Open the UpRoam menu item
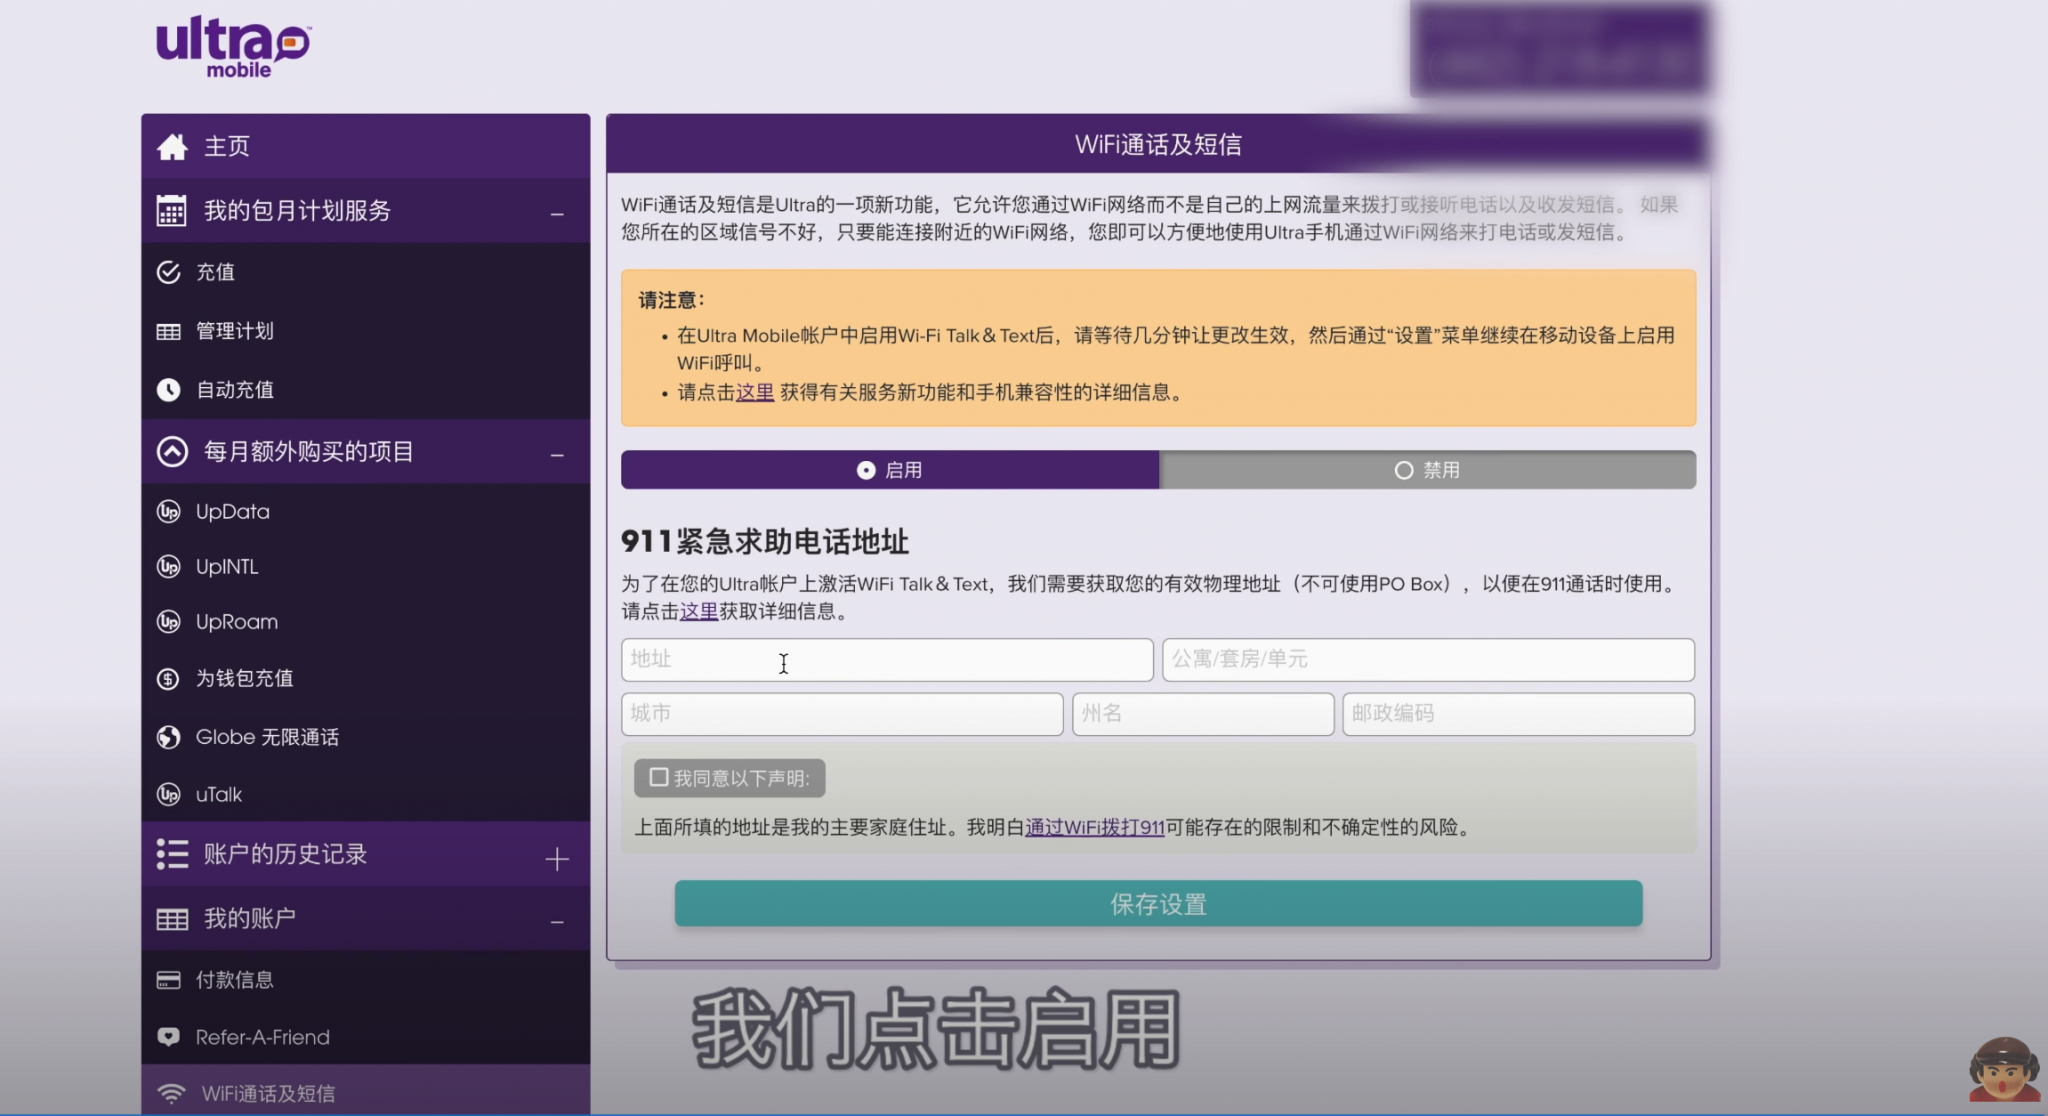2048x1116 pixels. coord(236,622)
